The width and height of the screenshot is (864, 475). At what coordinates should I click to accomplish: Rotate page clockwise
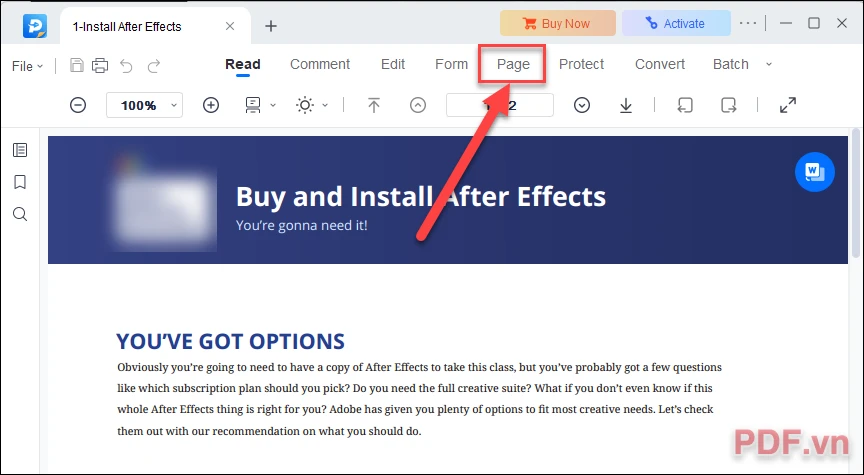point(728,105)
